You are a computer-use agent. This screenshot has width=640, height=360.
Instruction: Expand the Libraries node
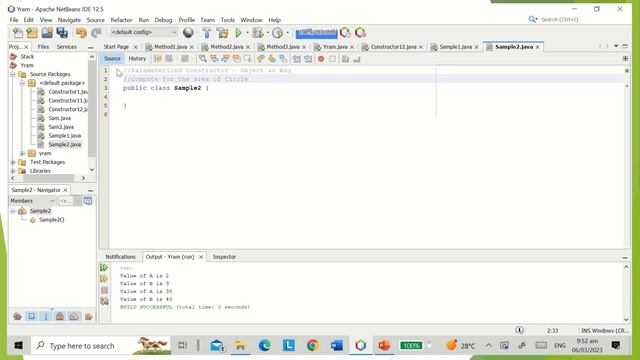click(13, 171)
